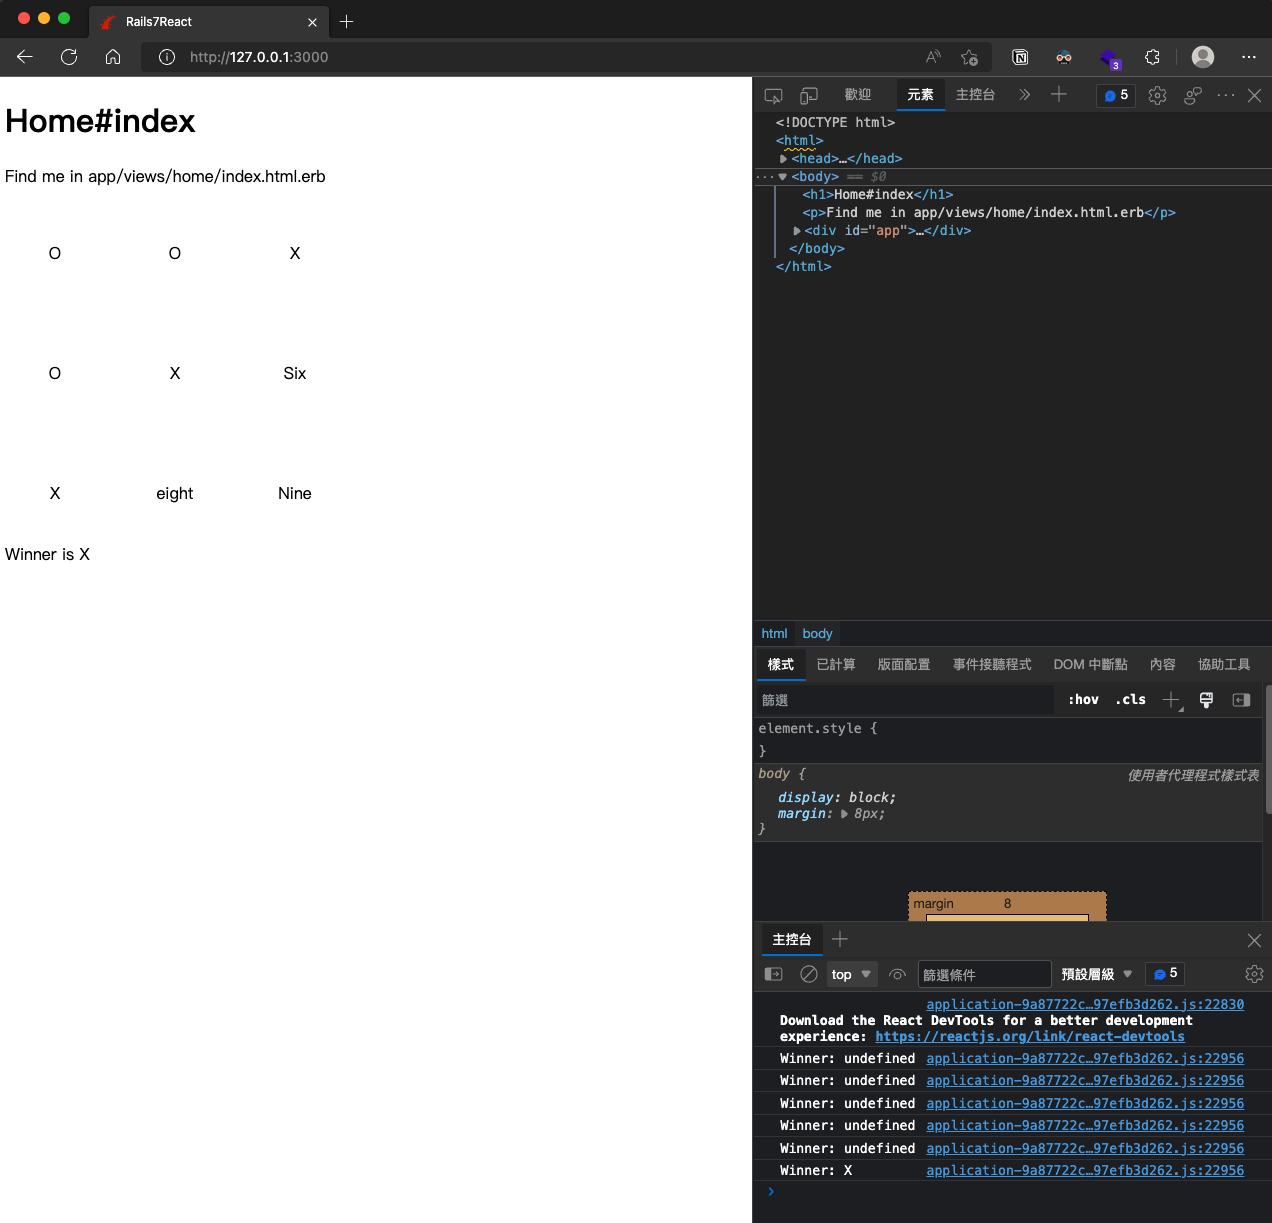
Task: Go back with the browser back arrow
Action: pos(25,57)
